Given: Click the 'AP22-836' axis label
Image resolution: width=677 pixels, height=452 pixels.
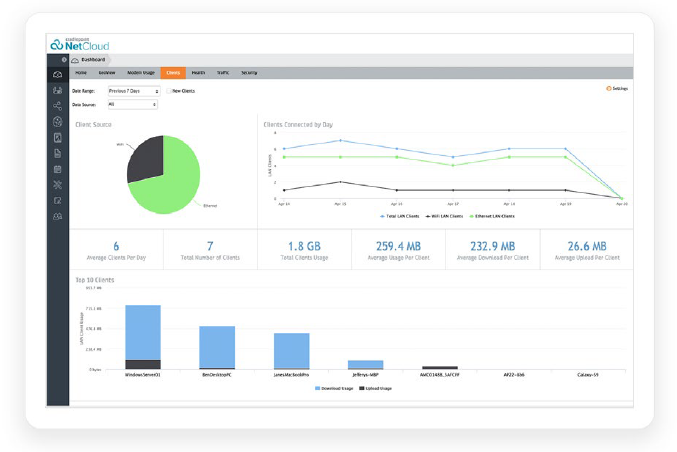Looking at the screenshot, I should 514,375.
